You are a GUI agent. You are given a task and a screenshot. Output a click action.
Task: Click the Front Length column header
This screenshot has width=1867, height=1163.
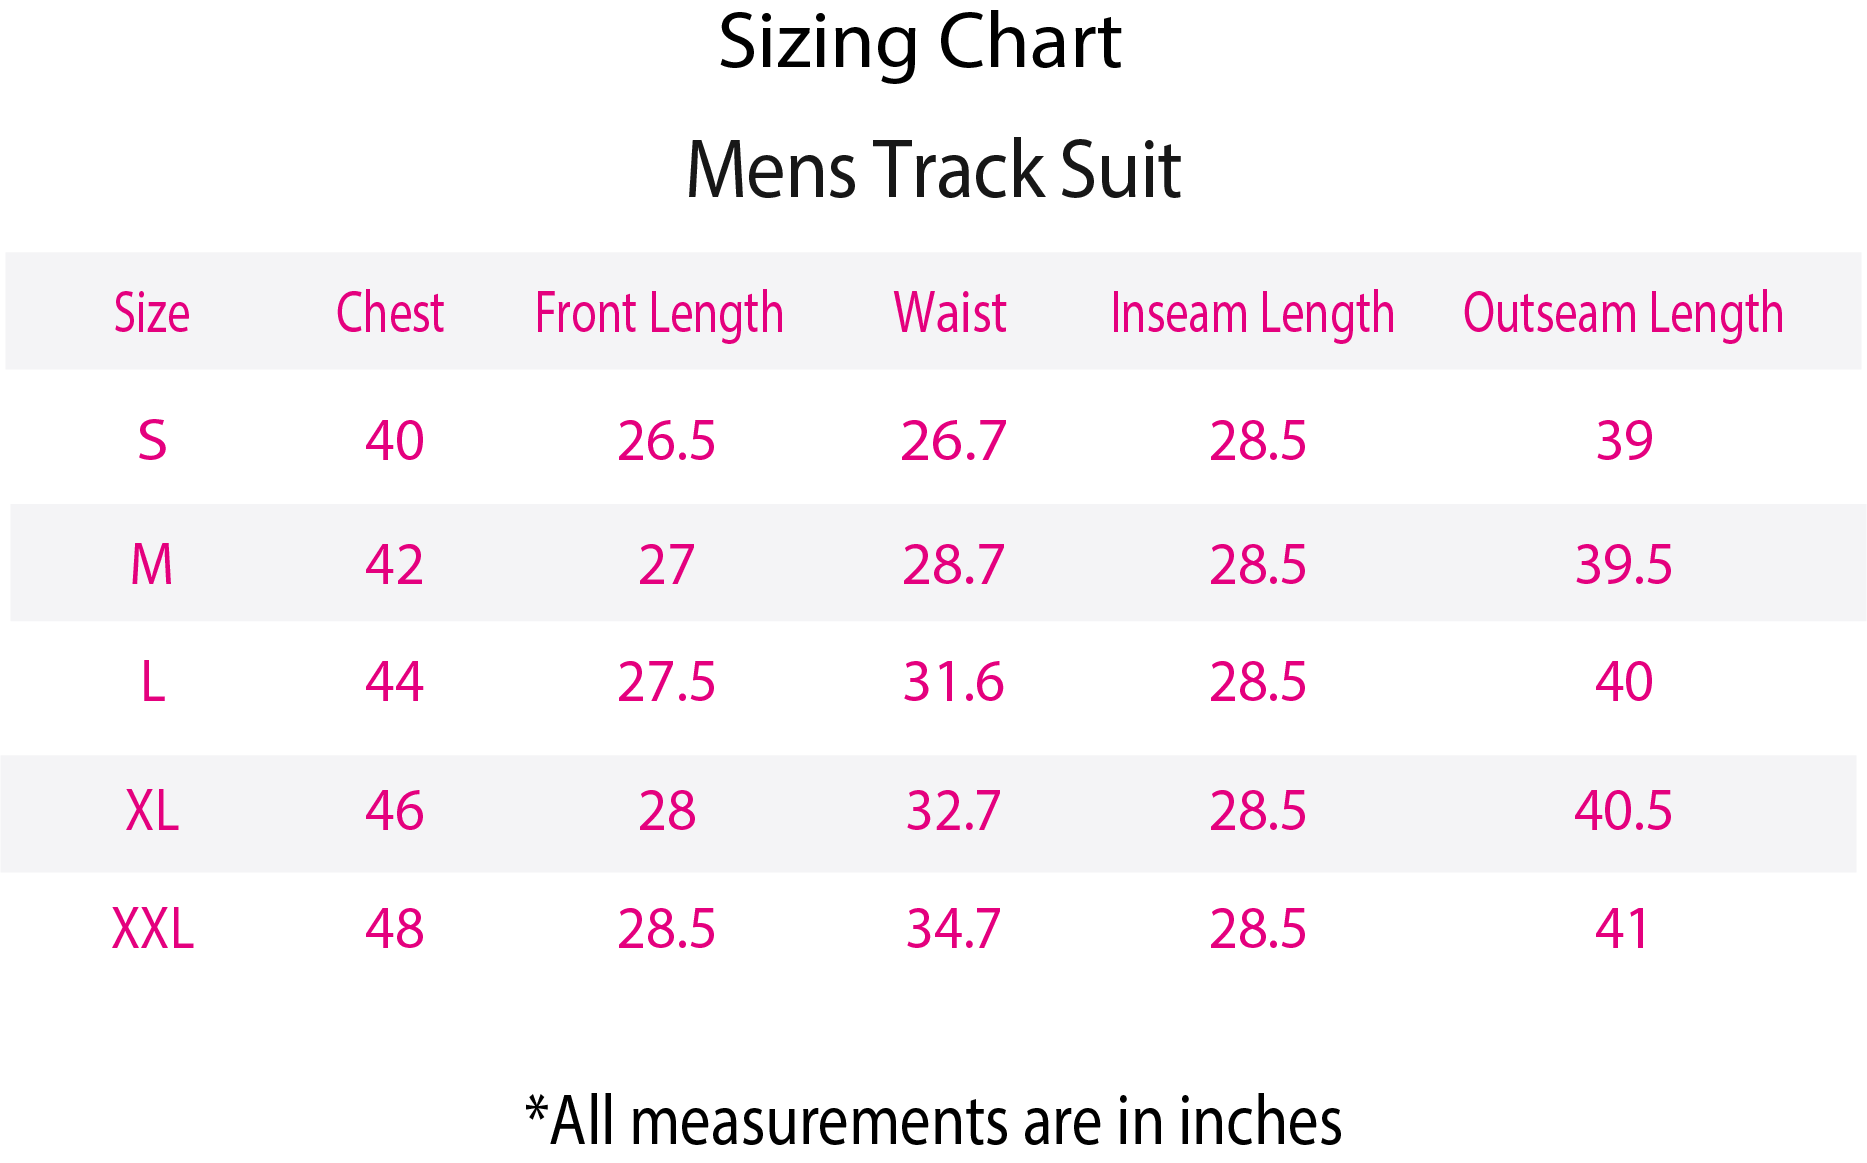[x=659, y=314]
